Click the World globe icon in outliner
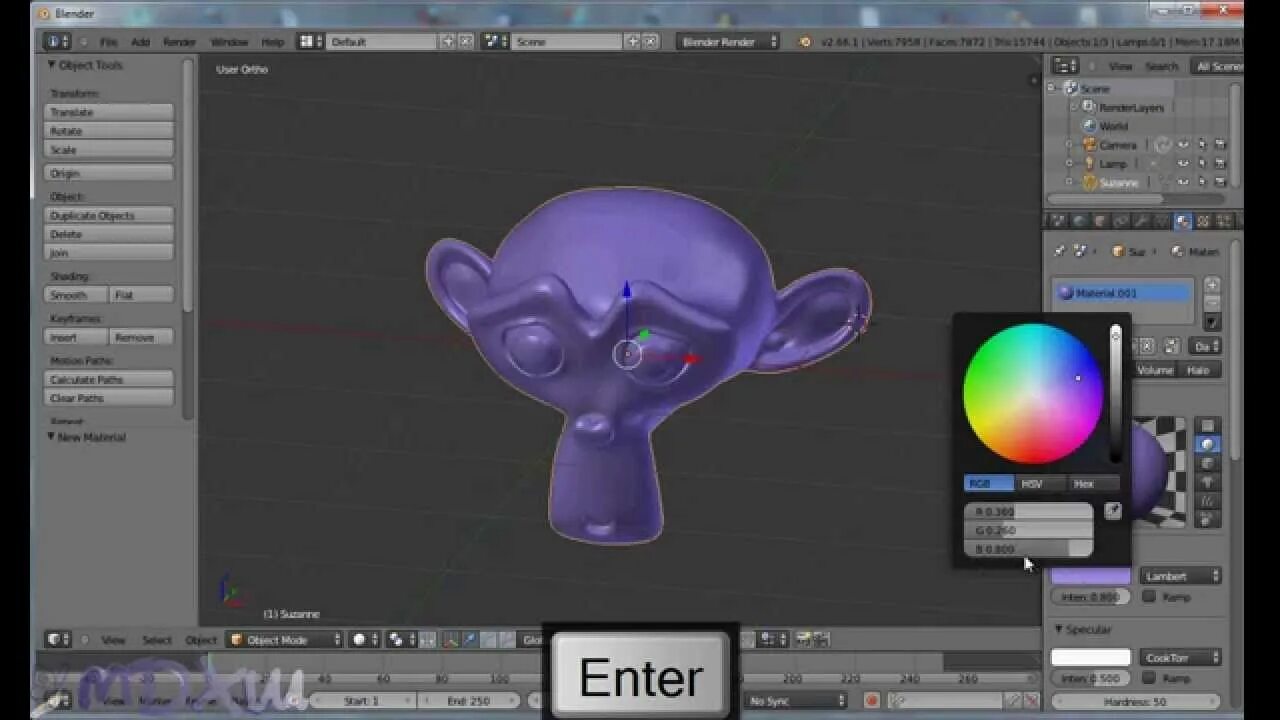This screenshot has width=1280, height=720. (1089, 126)
